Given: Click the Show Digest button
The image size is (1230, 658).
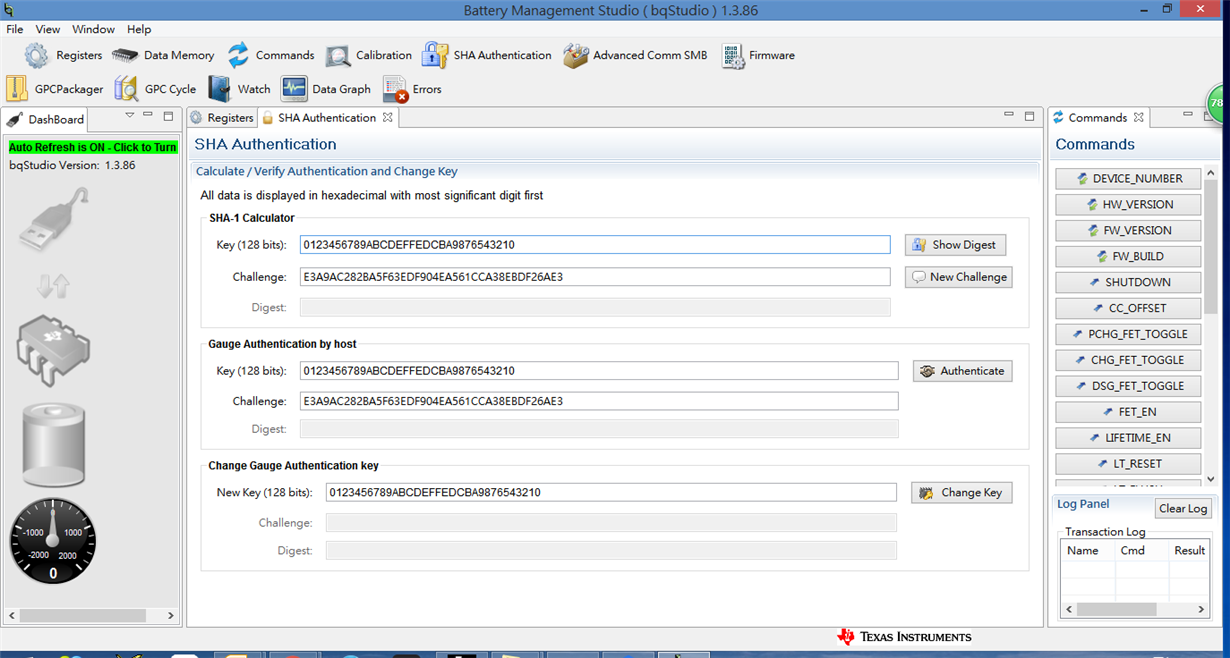Looking at the screenshot, I should click(955, 245).
